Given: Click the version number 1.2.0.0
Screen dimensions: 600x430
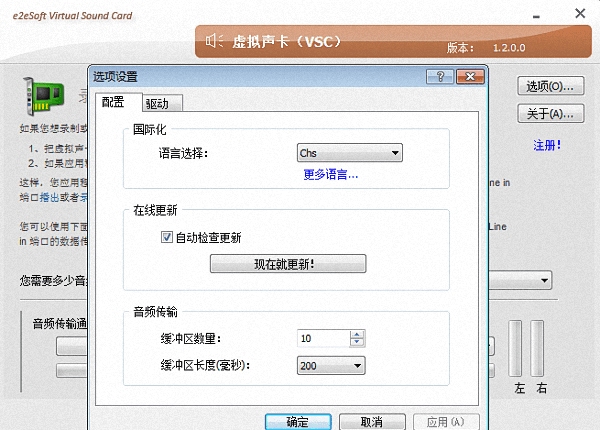Looking at the screenshot, I should tap(509, 48).
